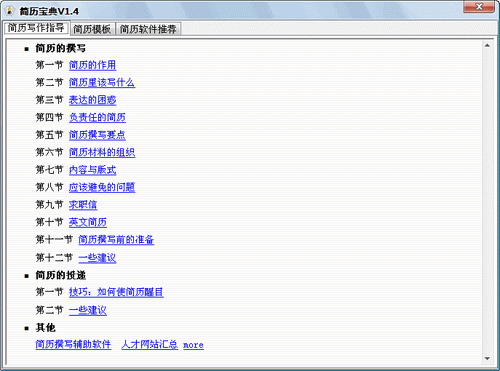Open the 内容与版式 link
This screenshot has height=371, width=500.
[92, 170]
